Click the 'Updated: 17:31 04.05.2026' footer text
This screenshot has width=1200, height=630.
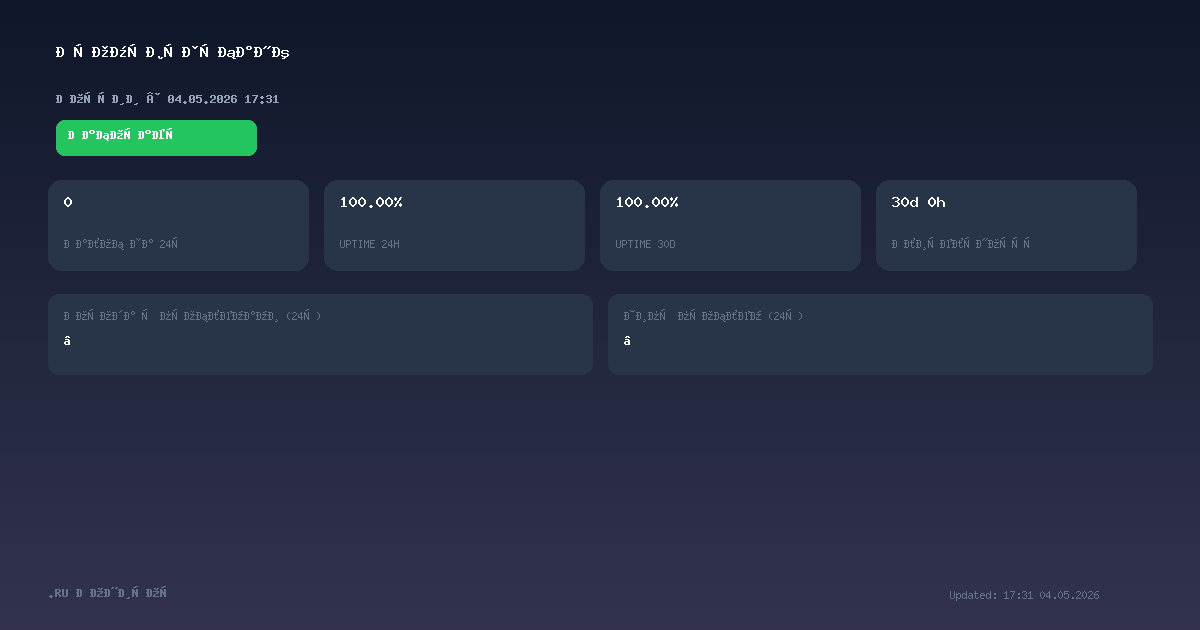click(x=1024, y=595)
